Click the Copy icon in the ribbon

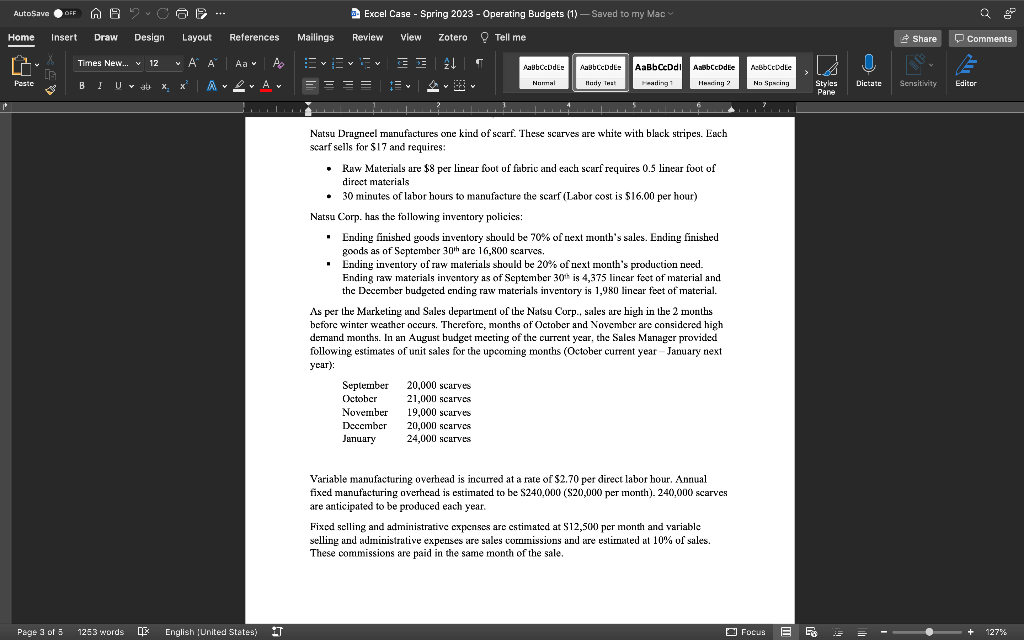pos(50,74)
